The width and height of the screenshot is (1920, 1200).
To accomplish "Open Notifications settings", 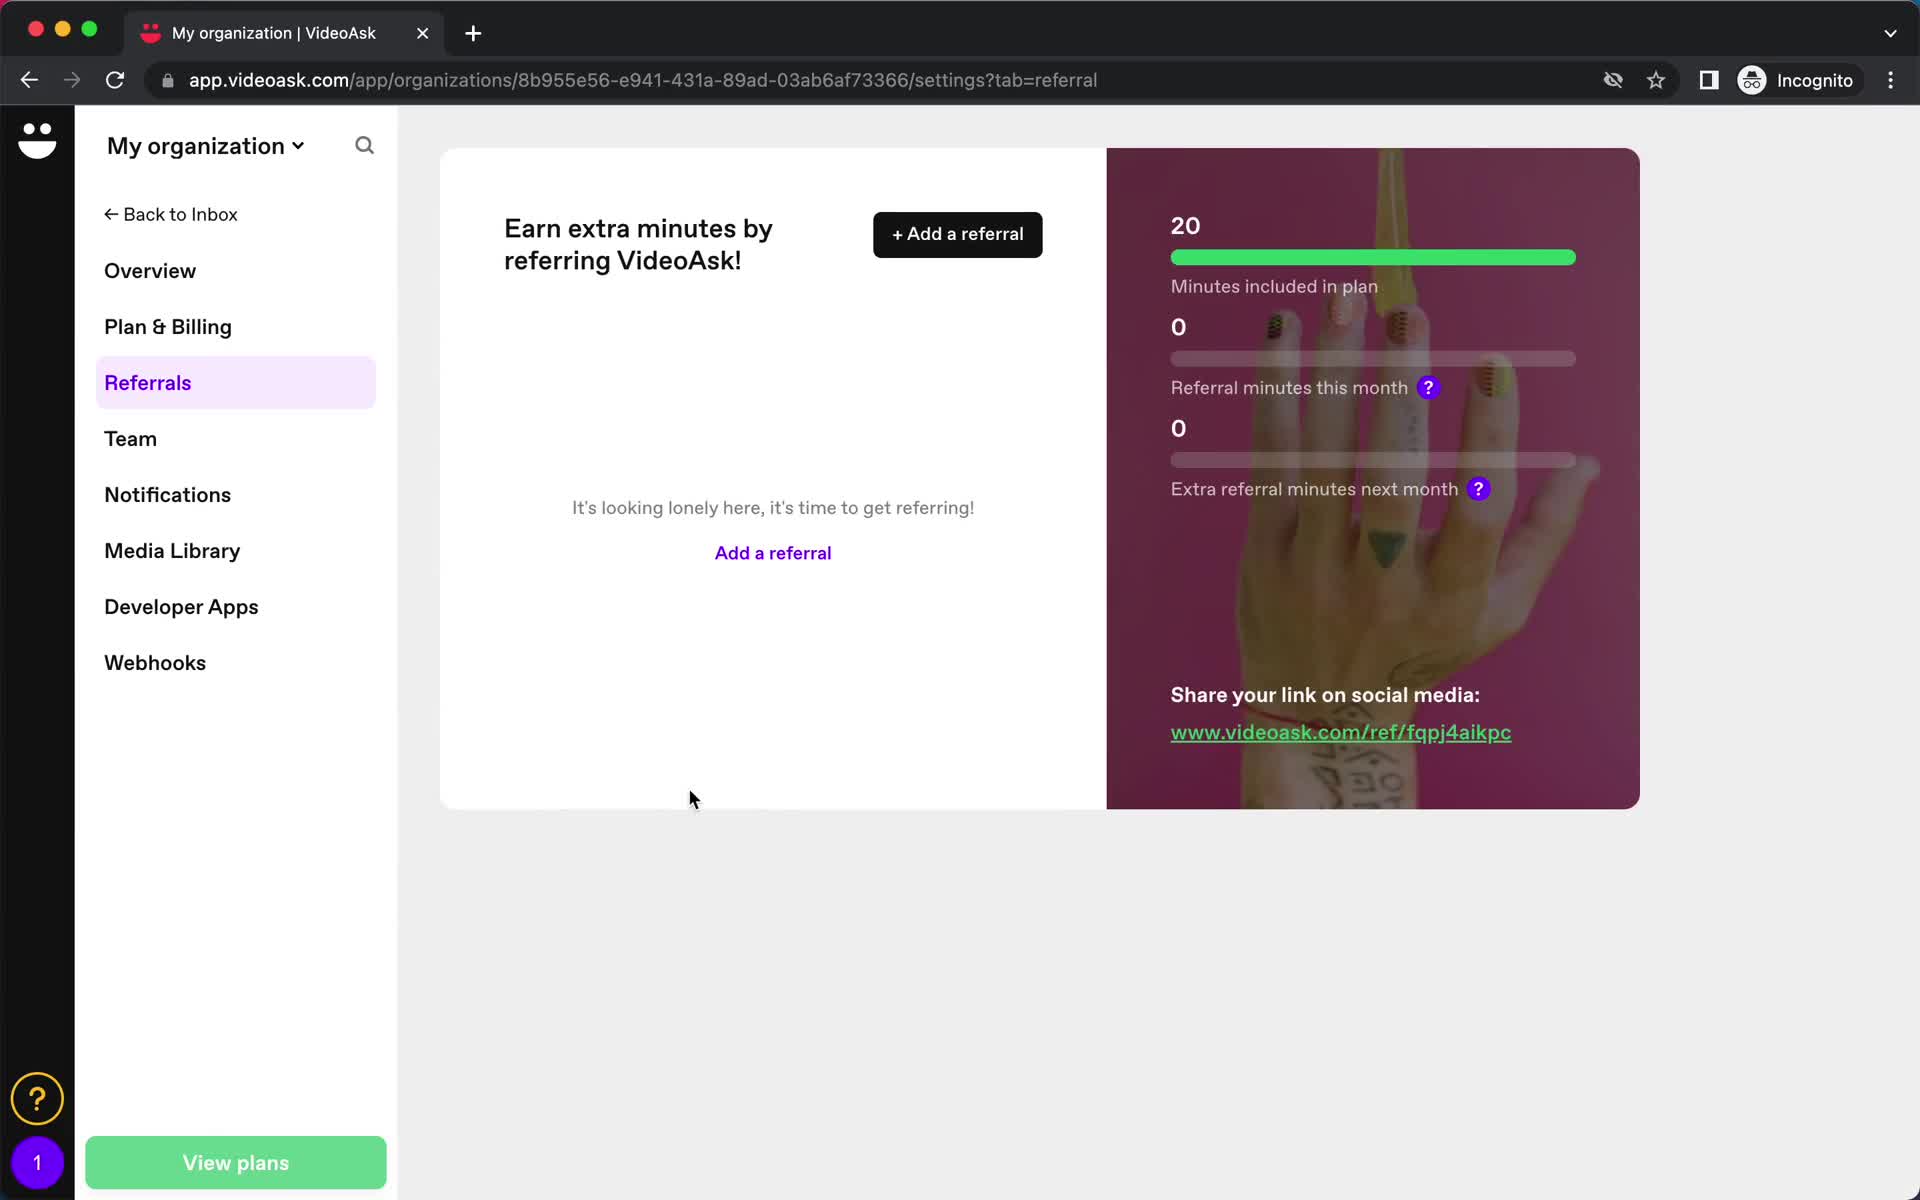I will (x=167, y=495).
